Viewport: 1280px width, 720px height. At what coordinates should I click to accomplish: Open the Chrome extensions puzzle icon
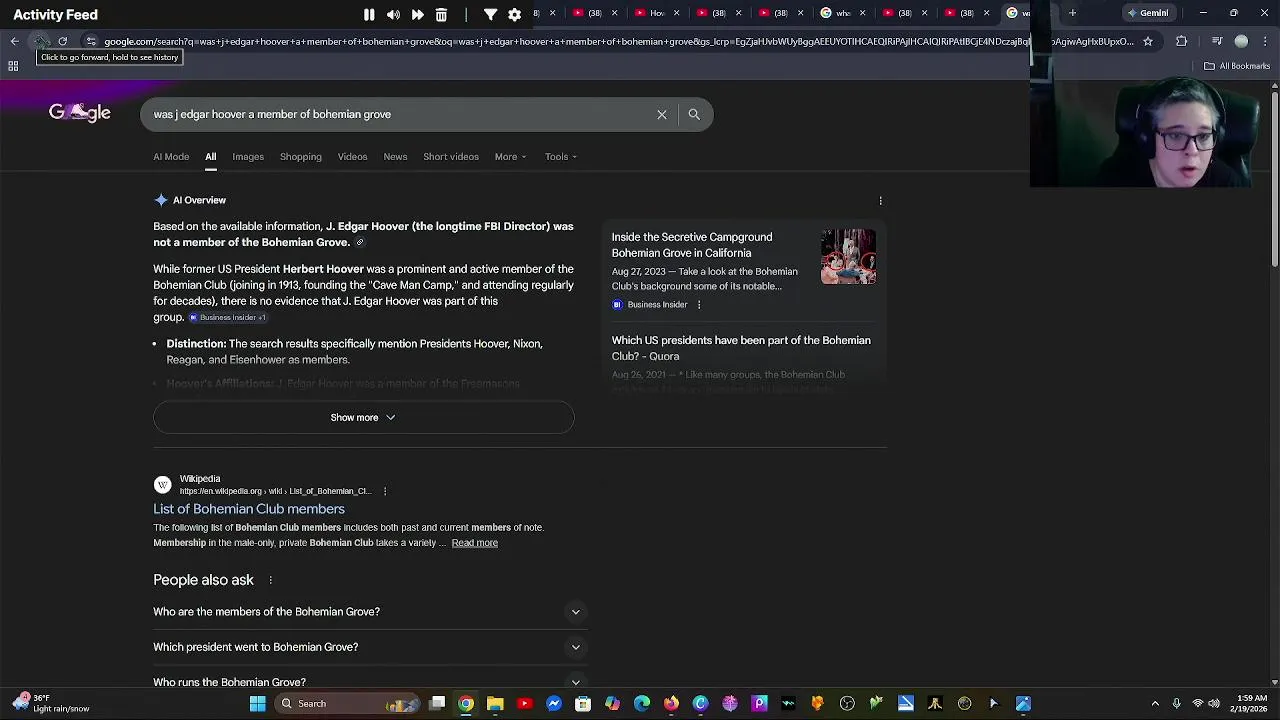click(x=1182, y=41)
